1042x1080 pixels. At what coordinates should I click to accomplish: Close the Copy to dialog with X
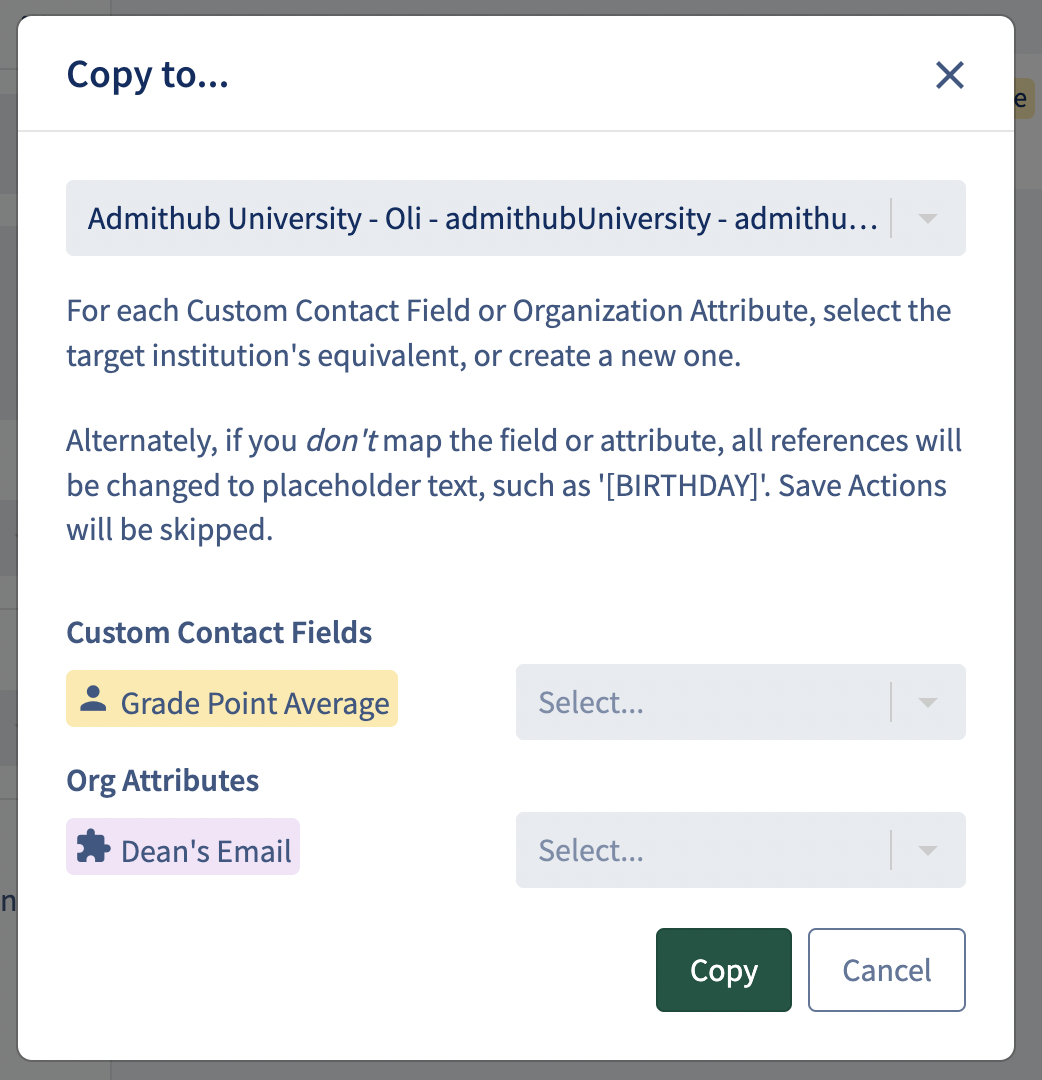[950, 75]
